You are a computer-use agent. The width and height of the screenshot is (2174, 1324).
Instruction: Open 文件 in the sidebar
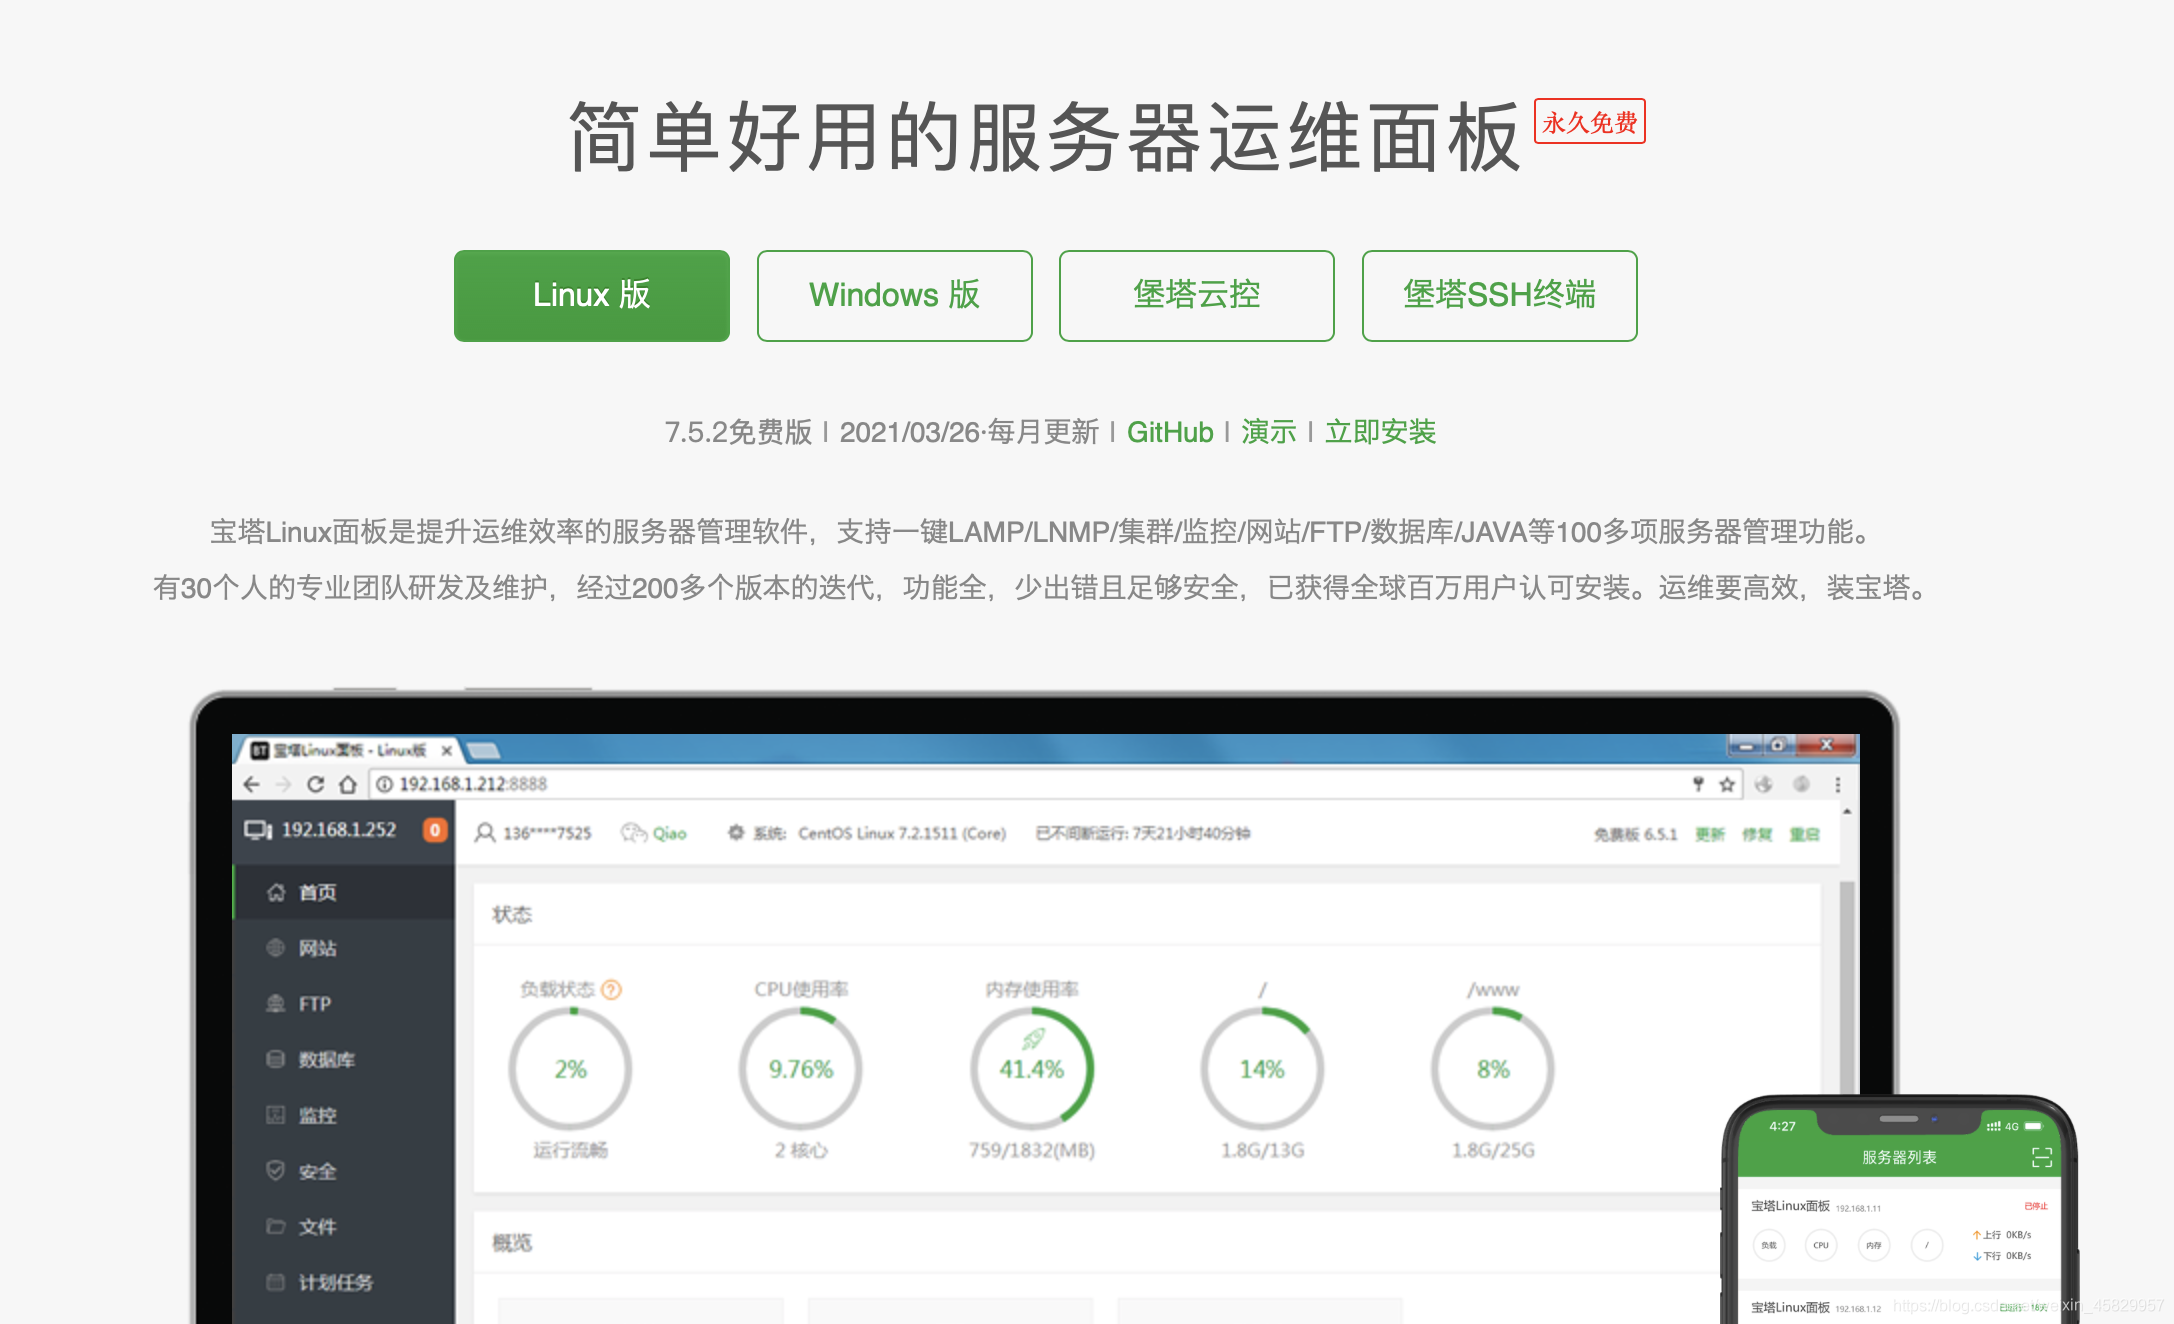coord(344,1226)
